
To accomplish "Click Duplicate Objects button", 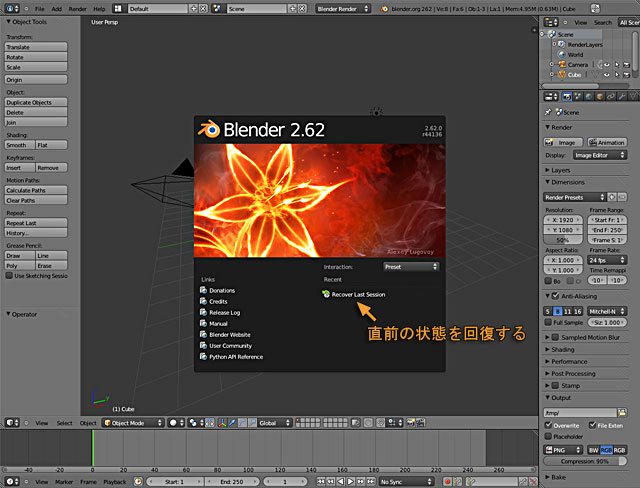I will pyautogui.click(x=36, y=102).
